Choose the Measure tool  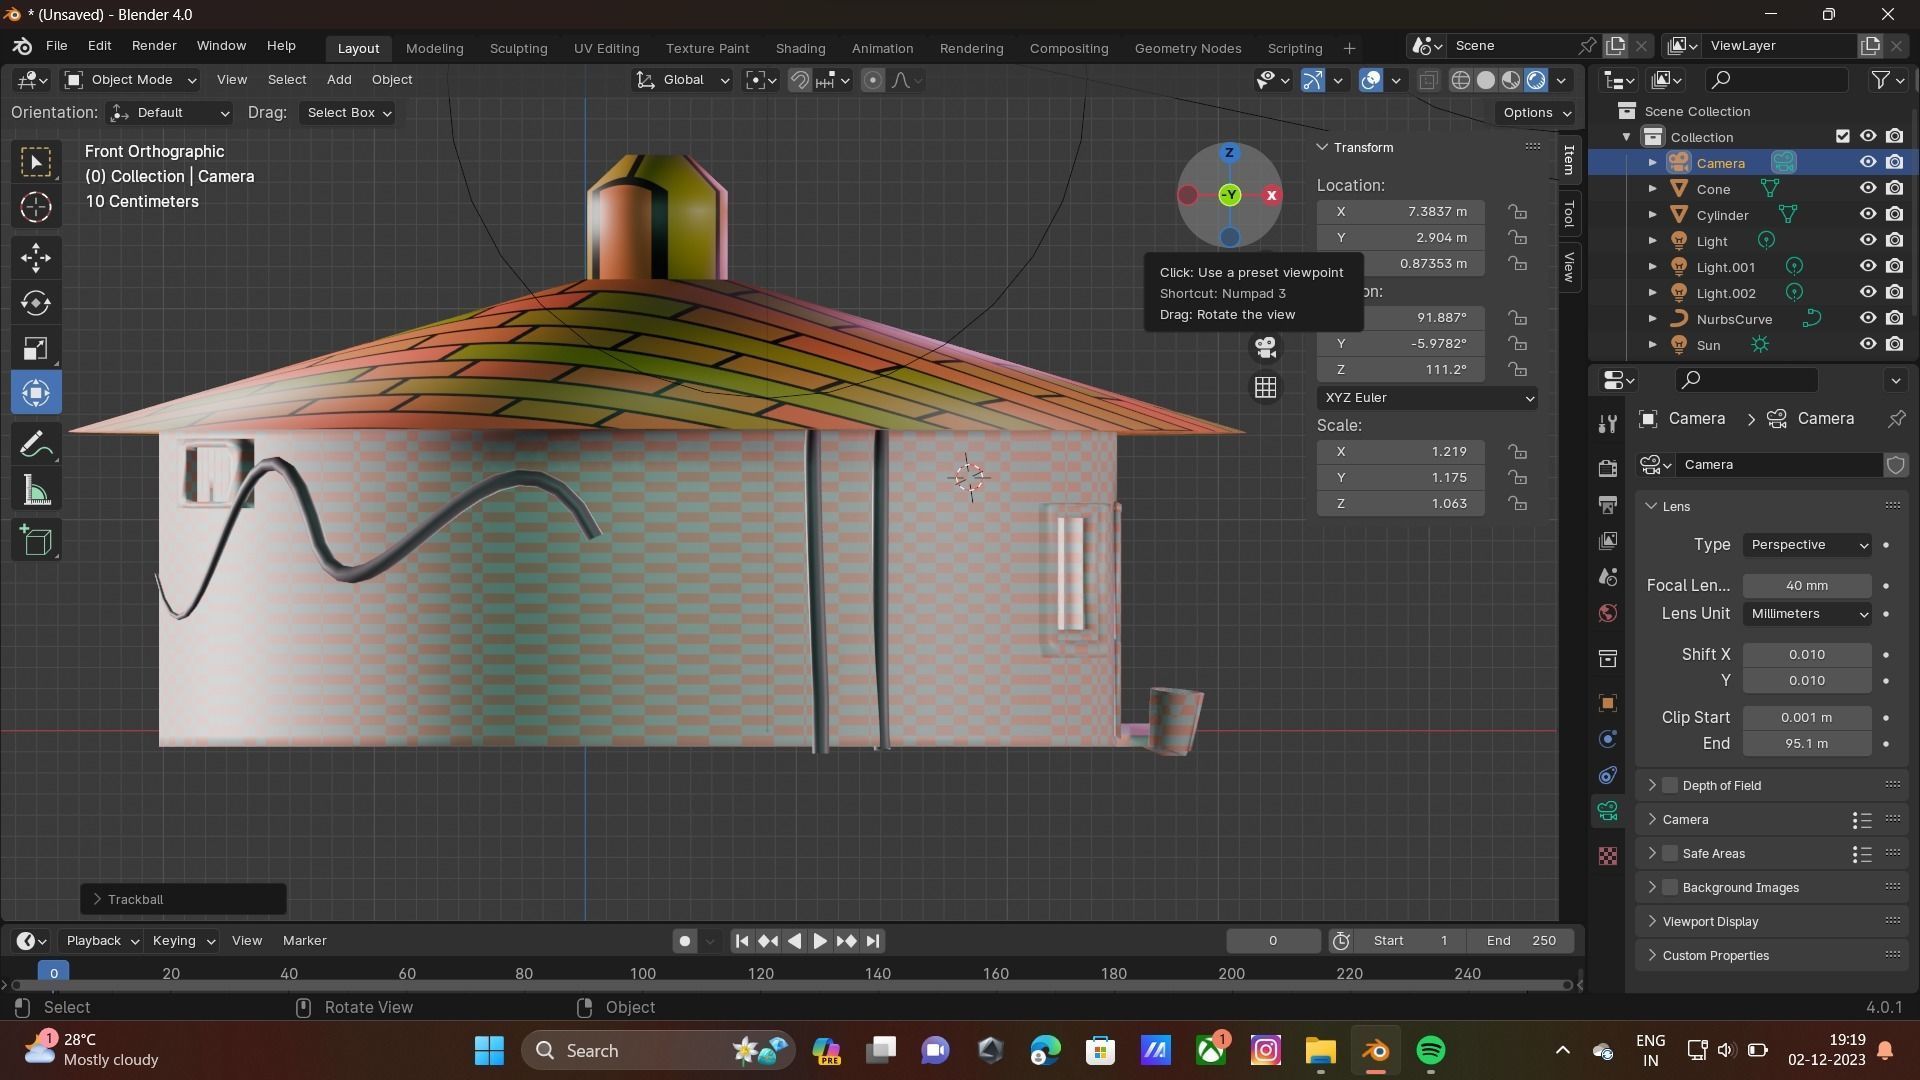point(36,490)
